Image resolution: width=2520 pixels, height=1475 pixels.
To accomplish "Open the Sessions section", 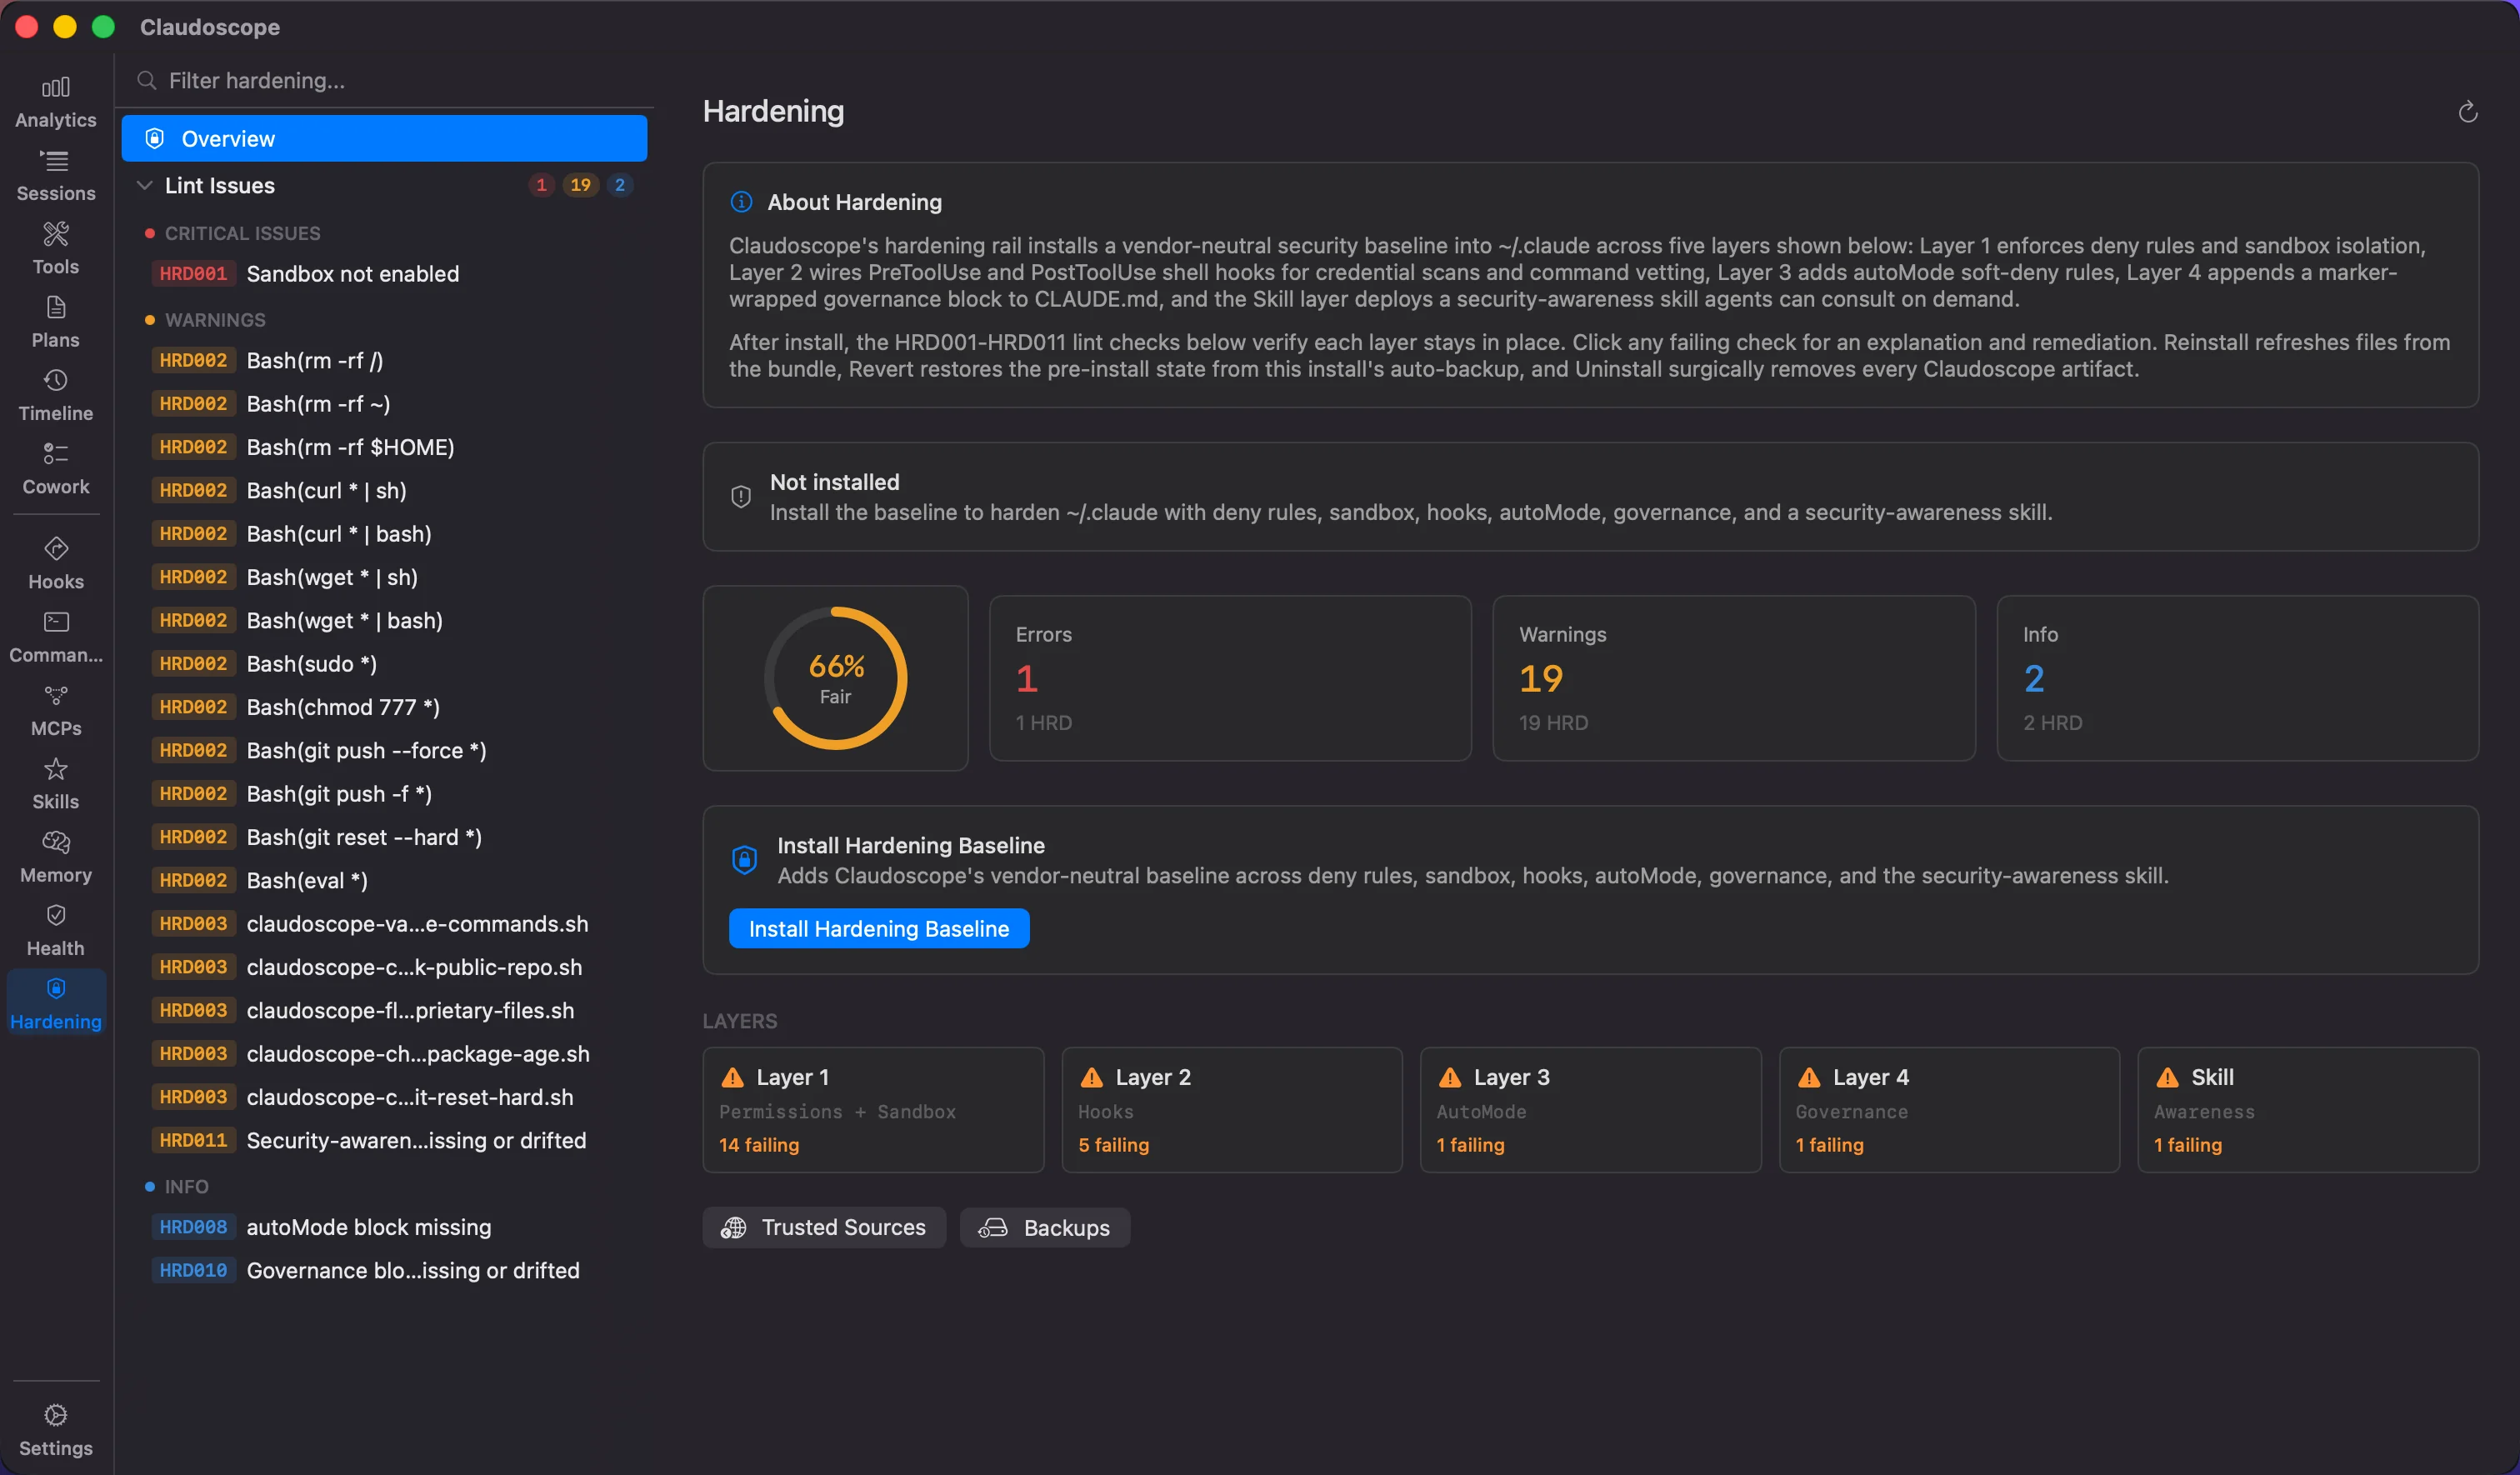I will coord(56,176).
